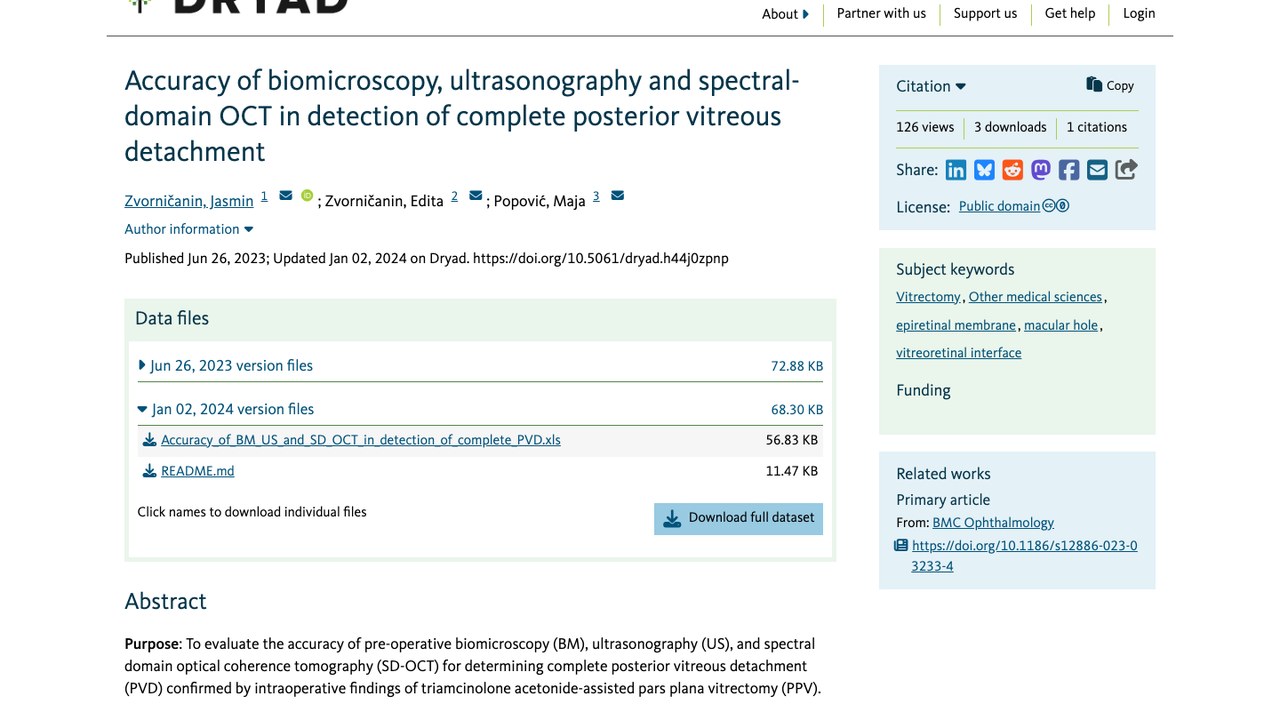This screenshot has height=720, width=1280.
Task: Click the Download full dataset button
Action: tap(738, 518)
